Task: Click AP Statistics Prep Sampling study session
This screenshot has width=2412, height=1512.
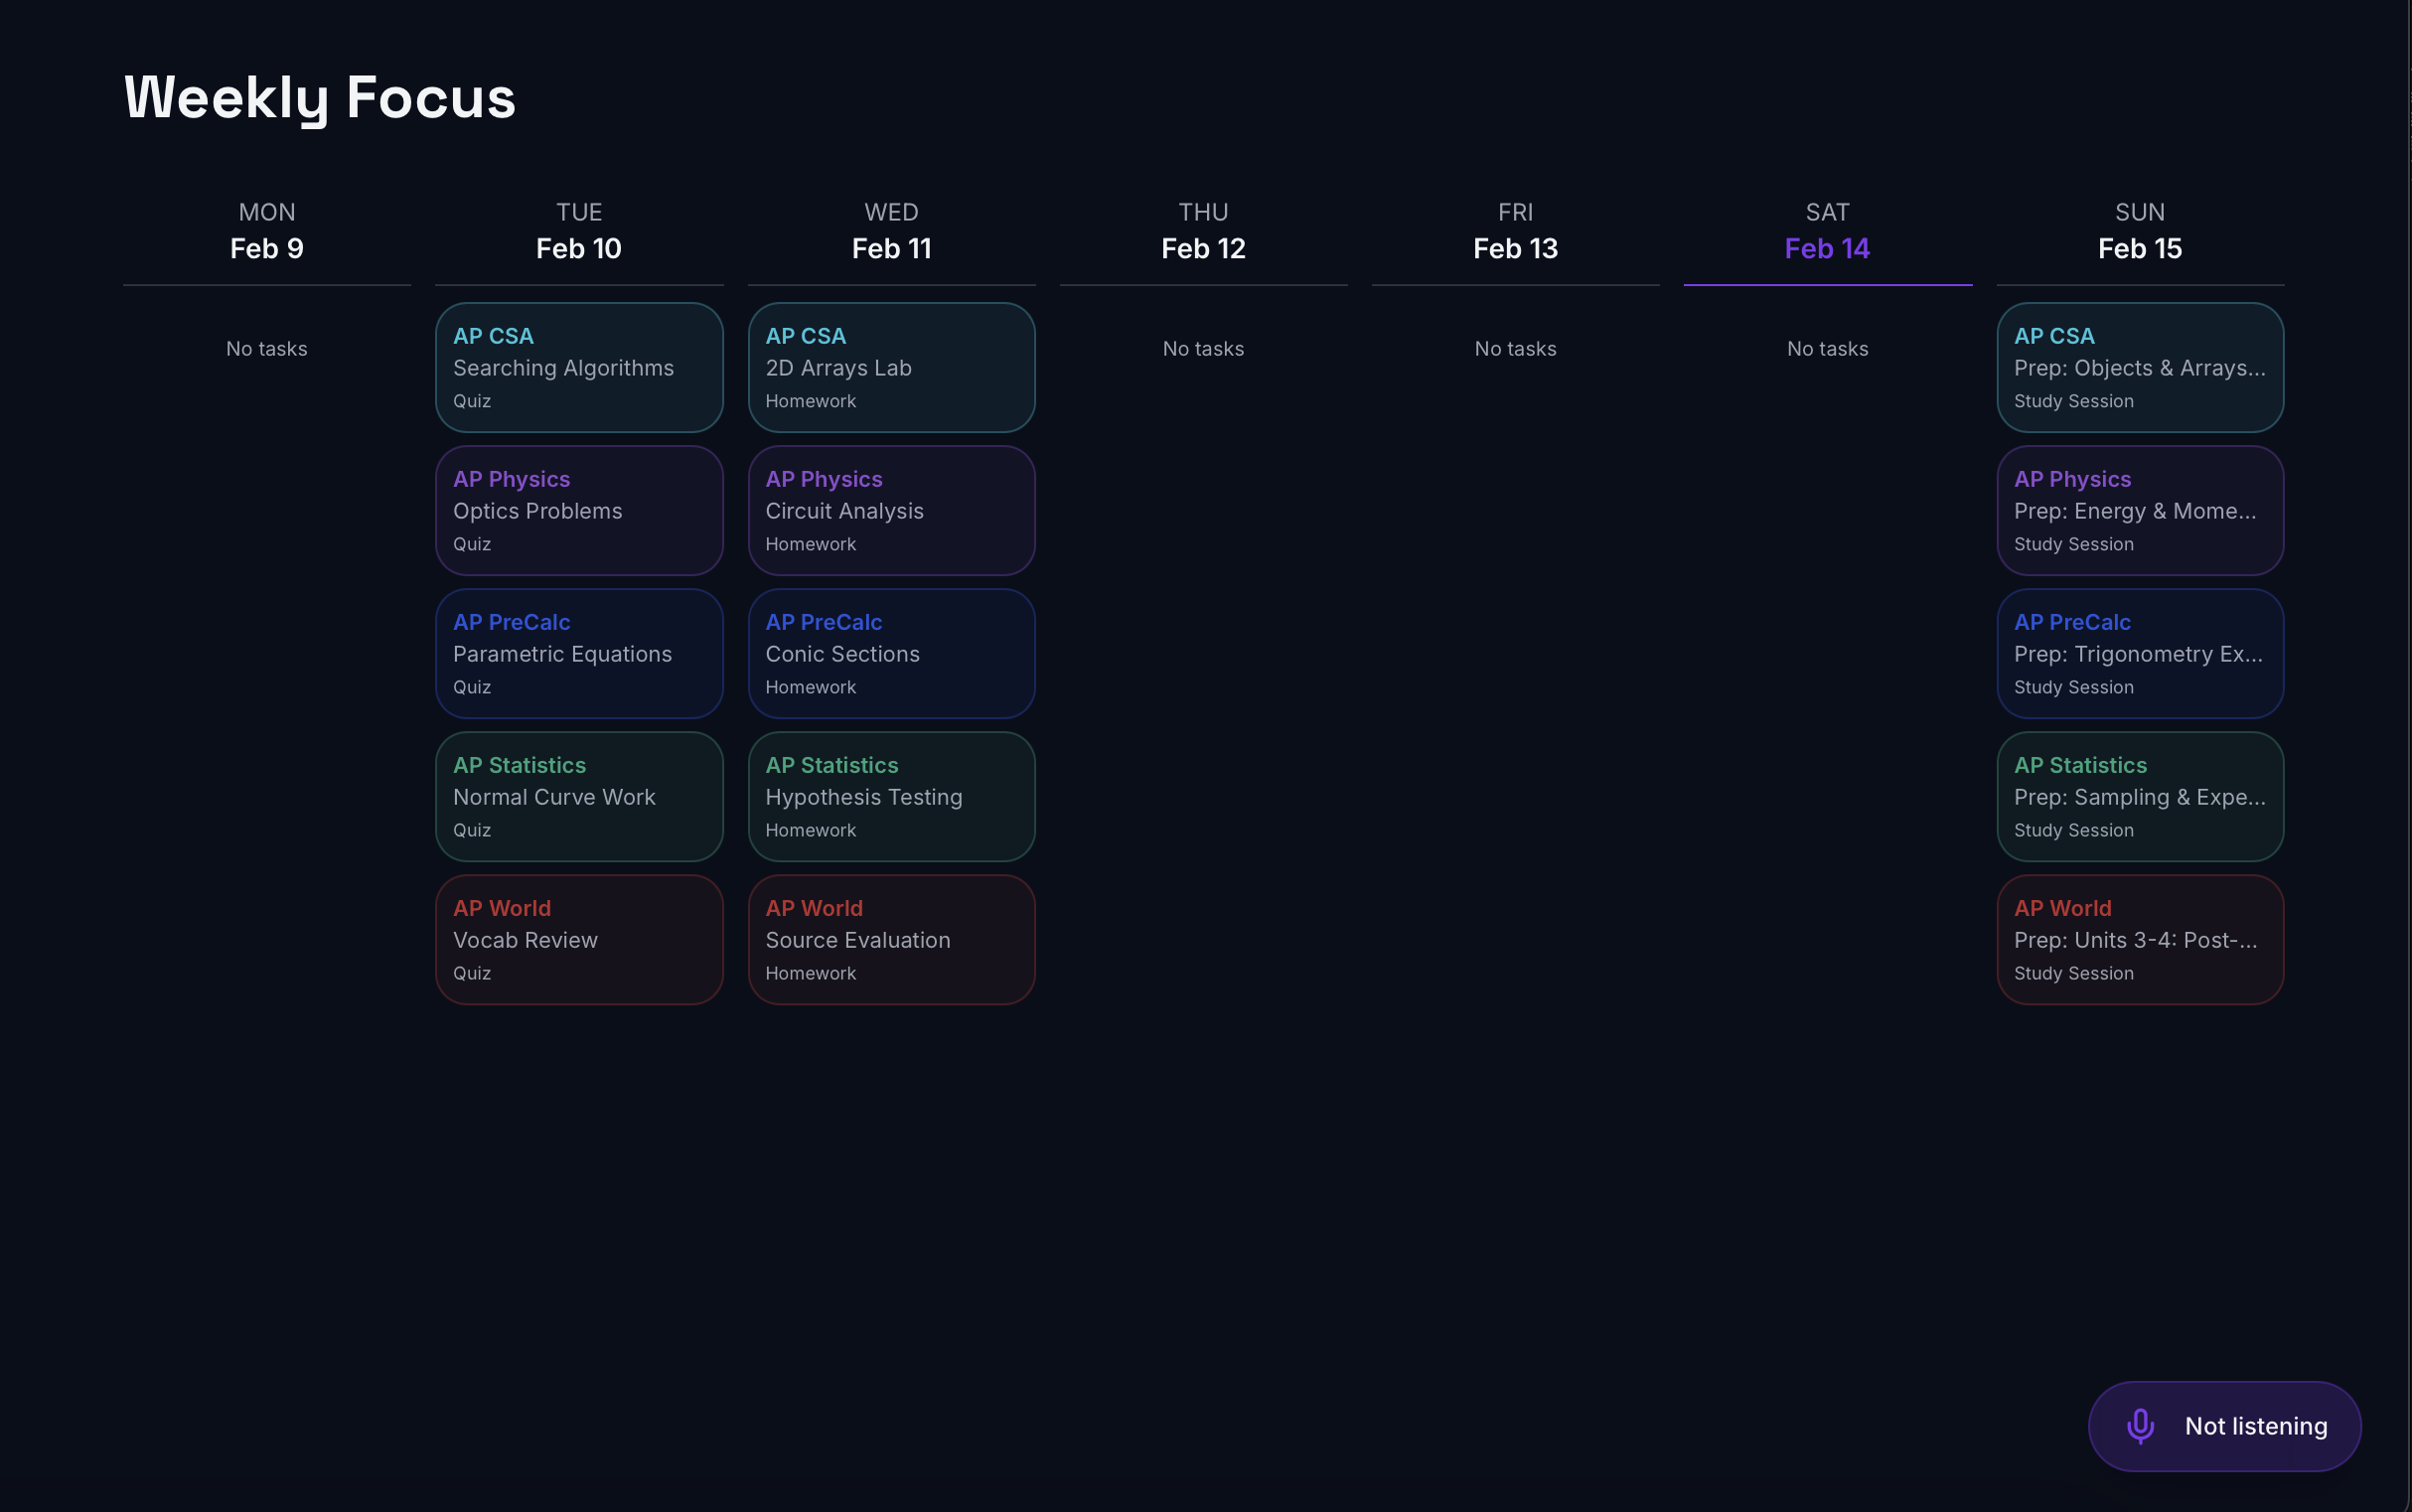Action: coord(2140,797)
